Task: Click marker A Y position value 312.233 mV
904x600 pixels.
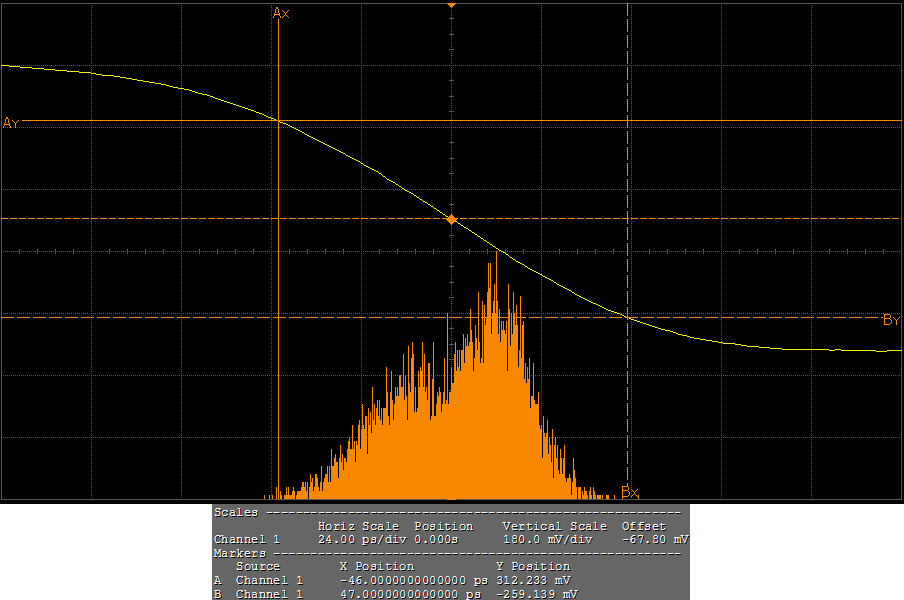Action: pos(533,580)
